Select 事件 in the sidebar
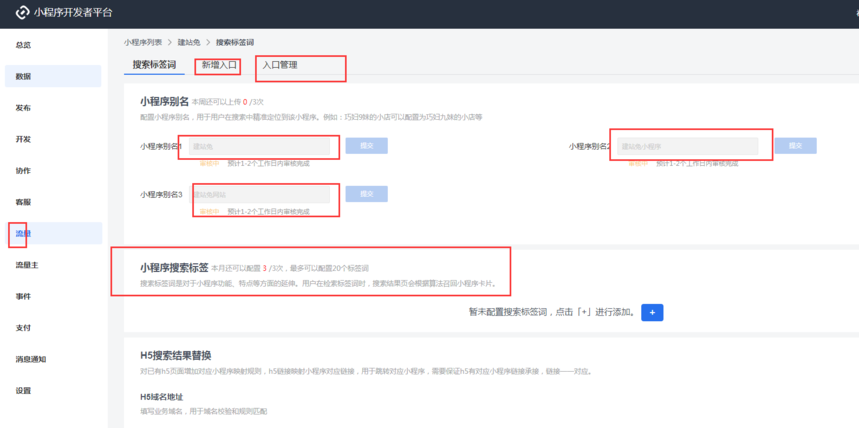Viewport: 859px width, 428px height. click(x=23, y=296)
